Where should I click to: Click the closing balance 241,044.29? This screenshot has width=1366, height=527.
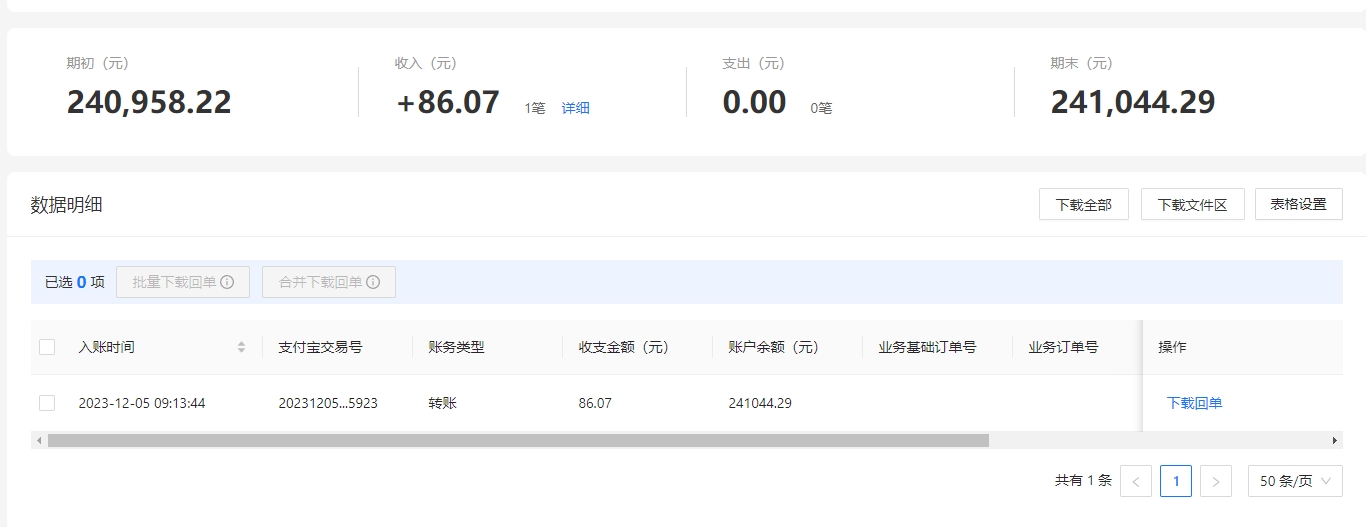(x=1133, y=102)
